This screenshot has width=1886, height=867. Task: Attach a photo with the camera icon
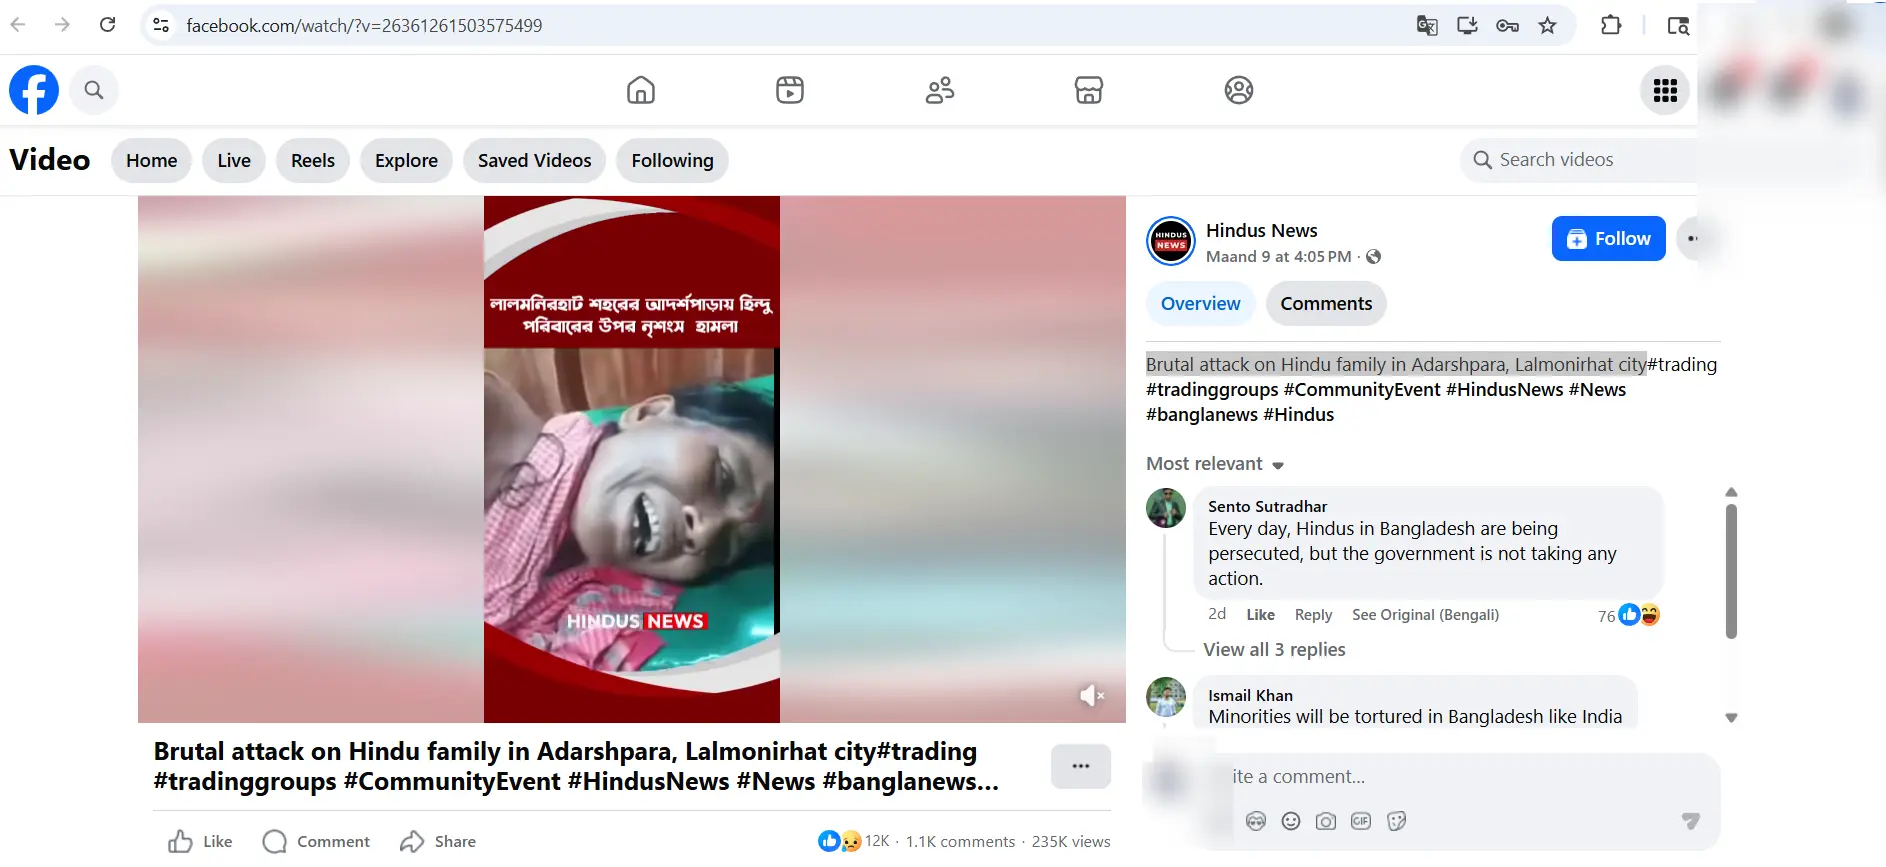[1326, 821]
